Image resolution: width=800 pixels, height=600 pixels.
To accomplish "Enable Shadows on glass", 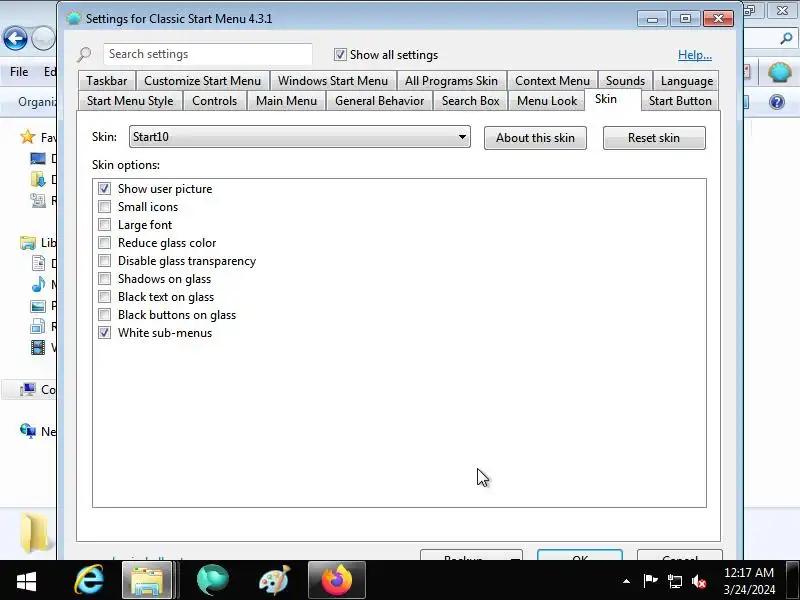I will 105,279.
